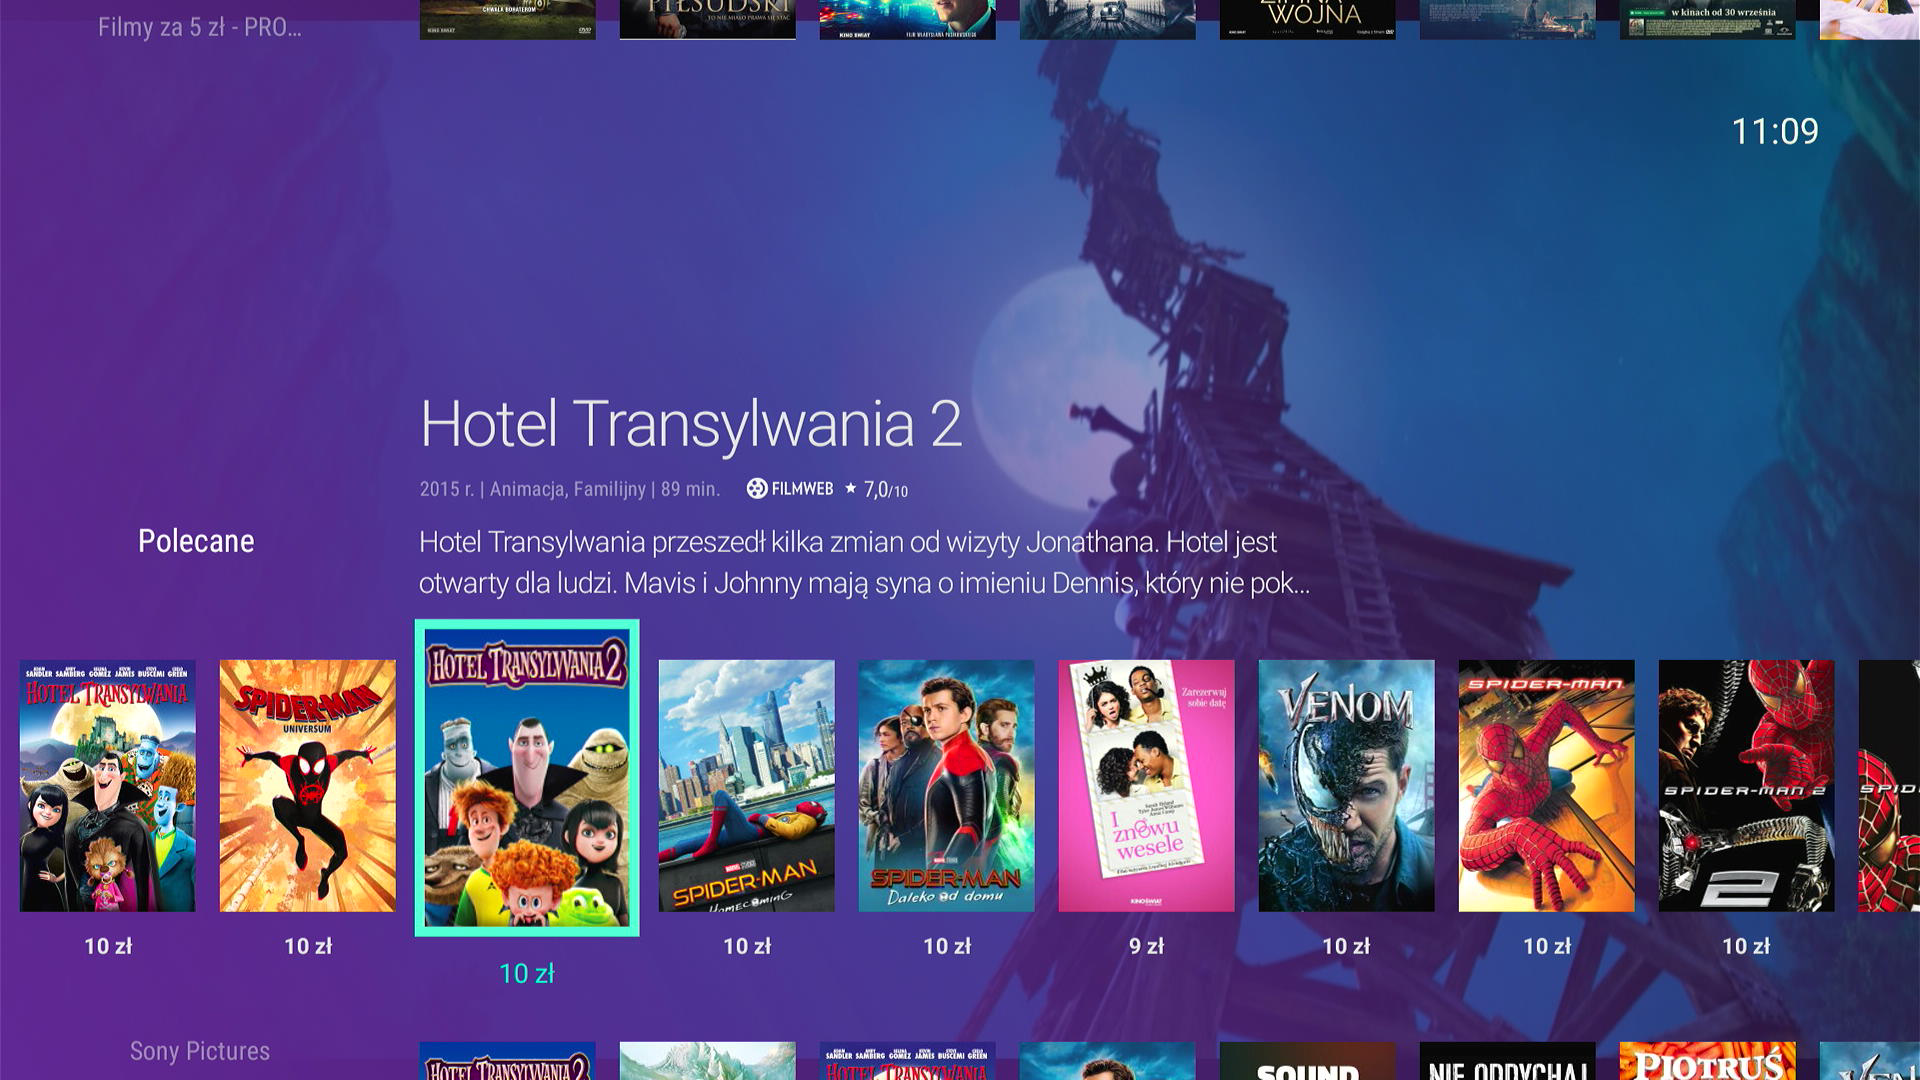The width and height of the screenshot is (1920, 1080).
Task: Go to the Sony Pictures category
Action: 200,1051
